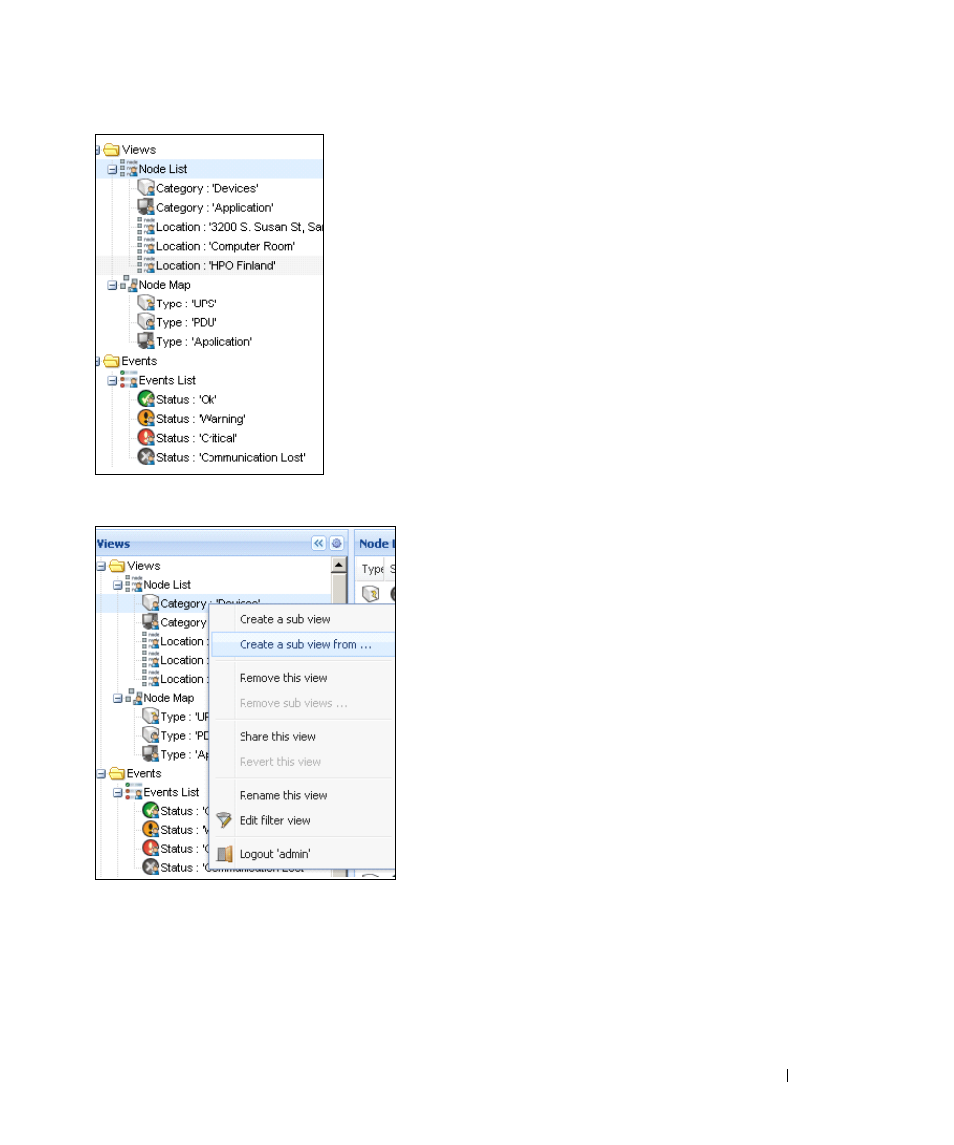954x1145 pixels.
Task: Click Node Map icon in lower panel
Action: pyautogui.click(x=134, y=697)
